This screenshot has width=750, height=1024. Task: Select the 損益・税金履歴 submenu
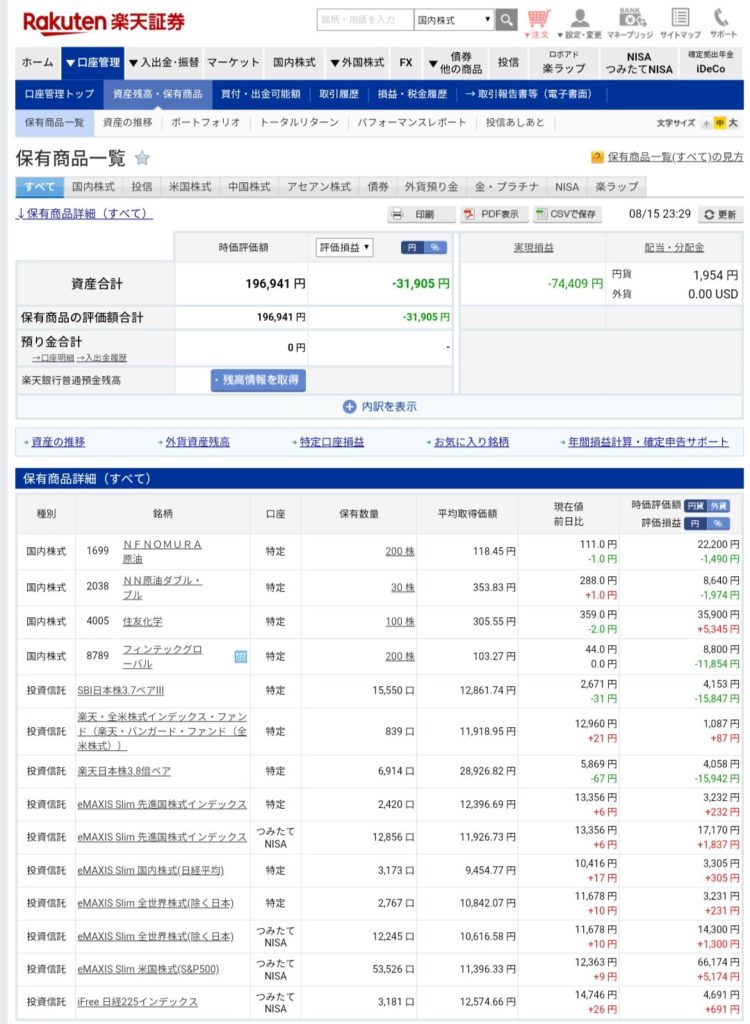412,94
